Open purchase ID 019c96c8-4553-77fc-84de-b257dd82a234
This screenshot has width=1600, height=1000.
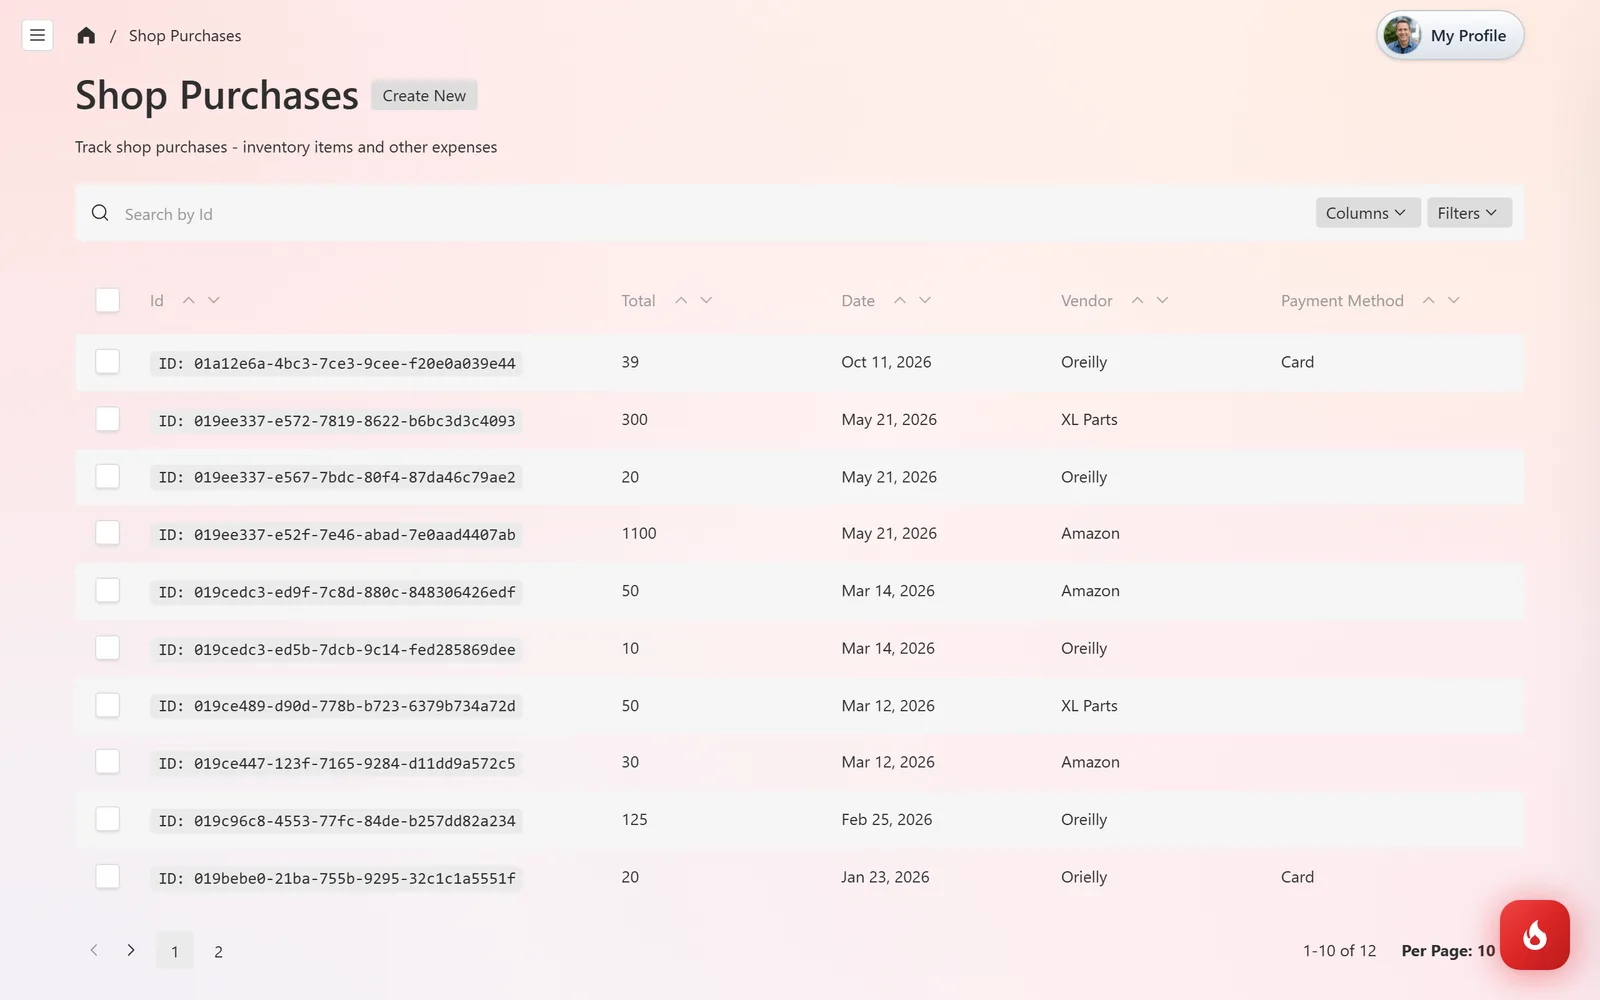point(337,821)
